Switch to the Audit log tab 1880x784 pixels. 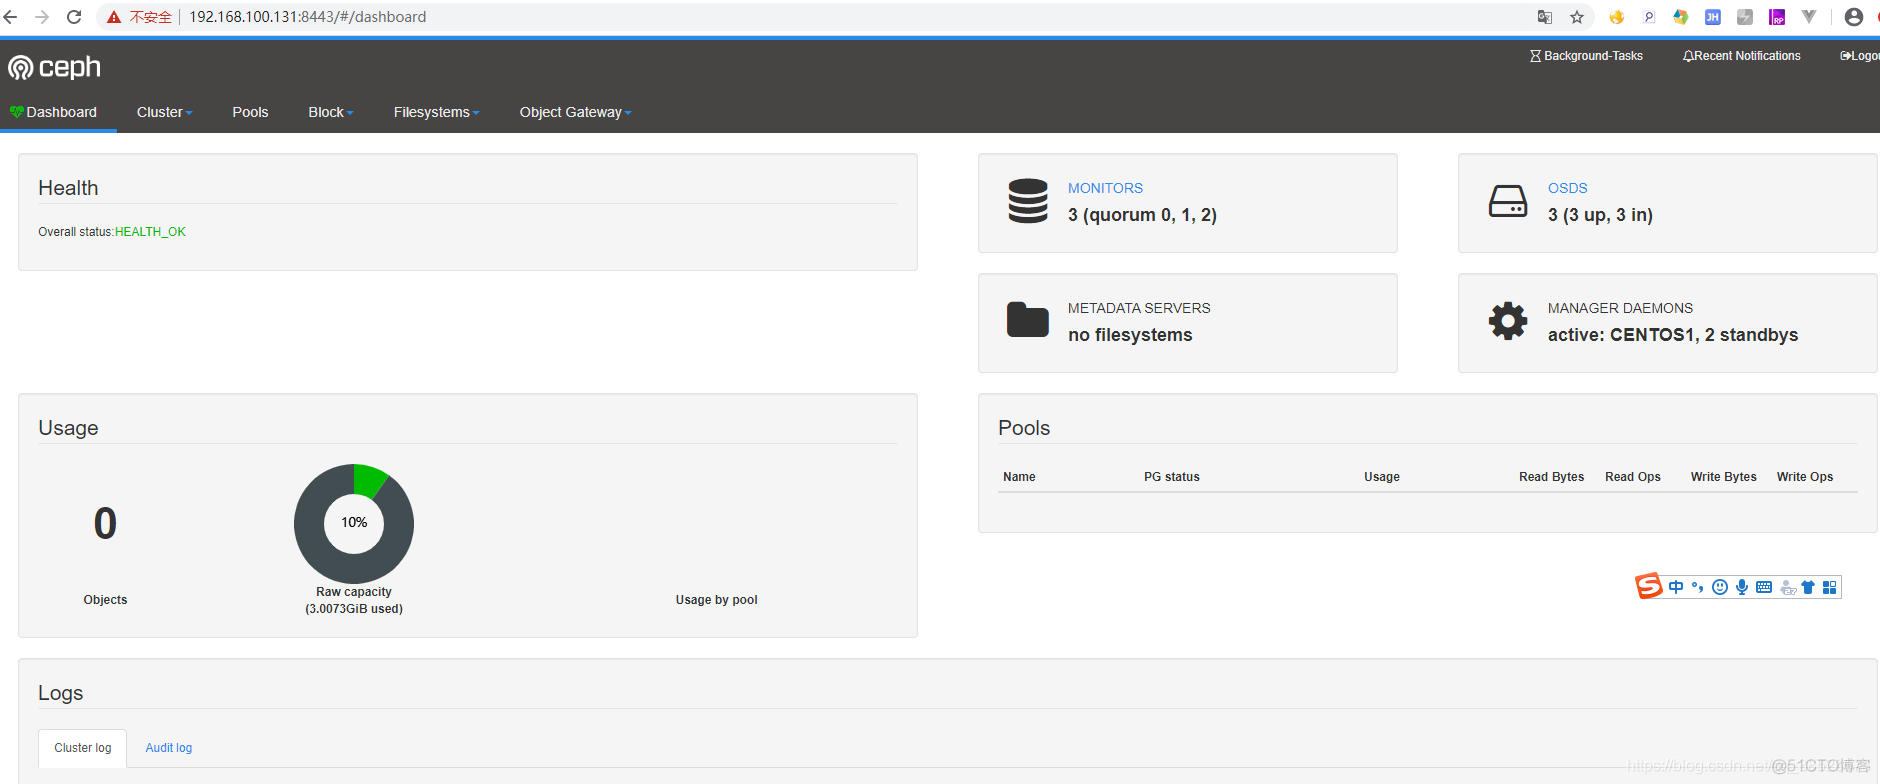[x=169, y=748]
